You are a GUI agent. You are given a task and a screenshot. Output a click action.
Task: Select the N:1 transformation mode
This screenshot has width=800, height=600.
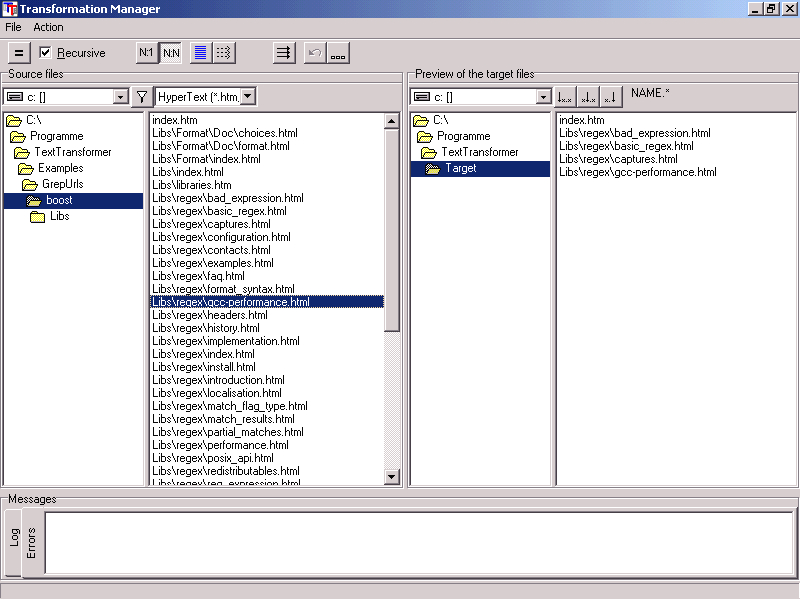[x=147, y=53]
